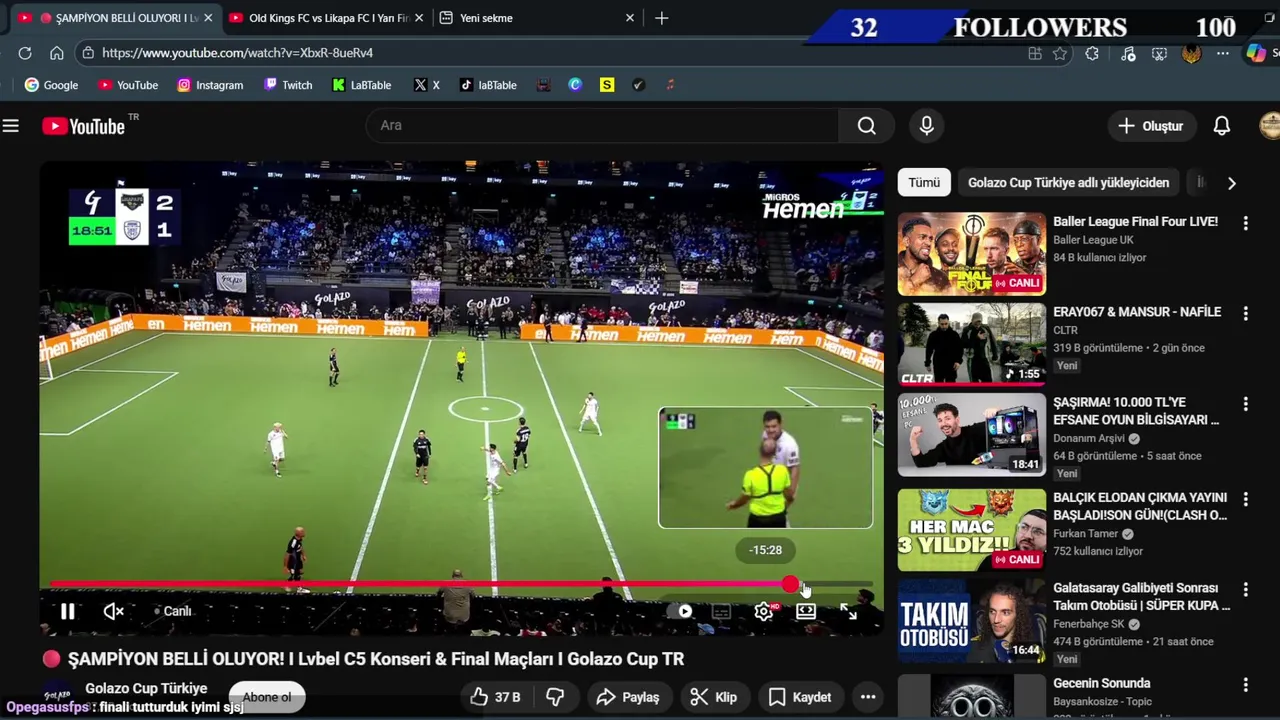Open the X bookmark
This screenshot has height=720, width=1280.
(427, 85)
